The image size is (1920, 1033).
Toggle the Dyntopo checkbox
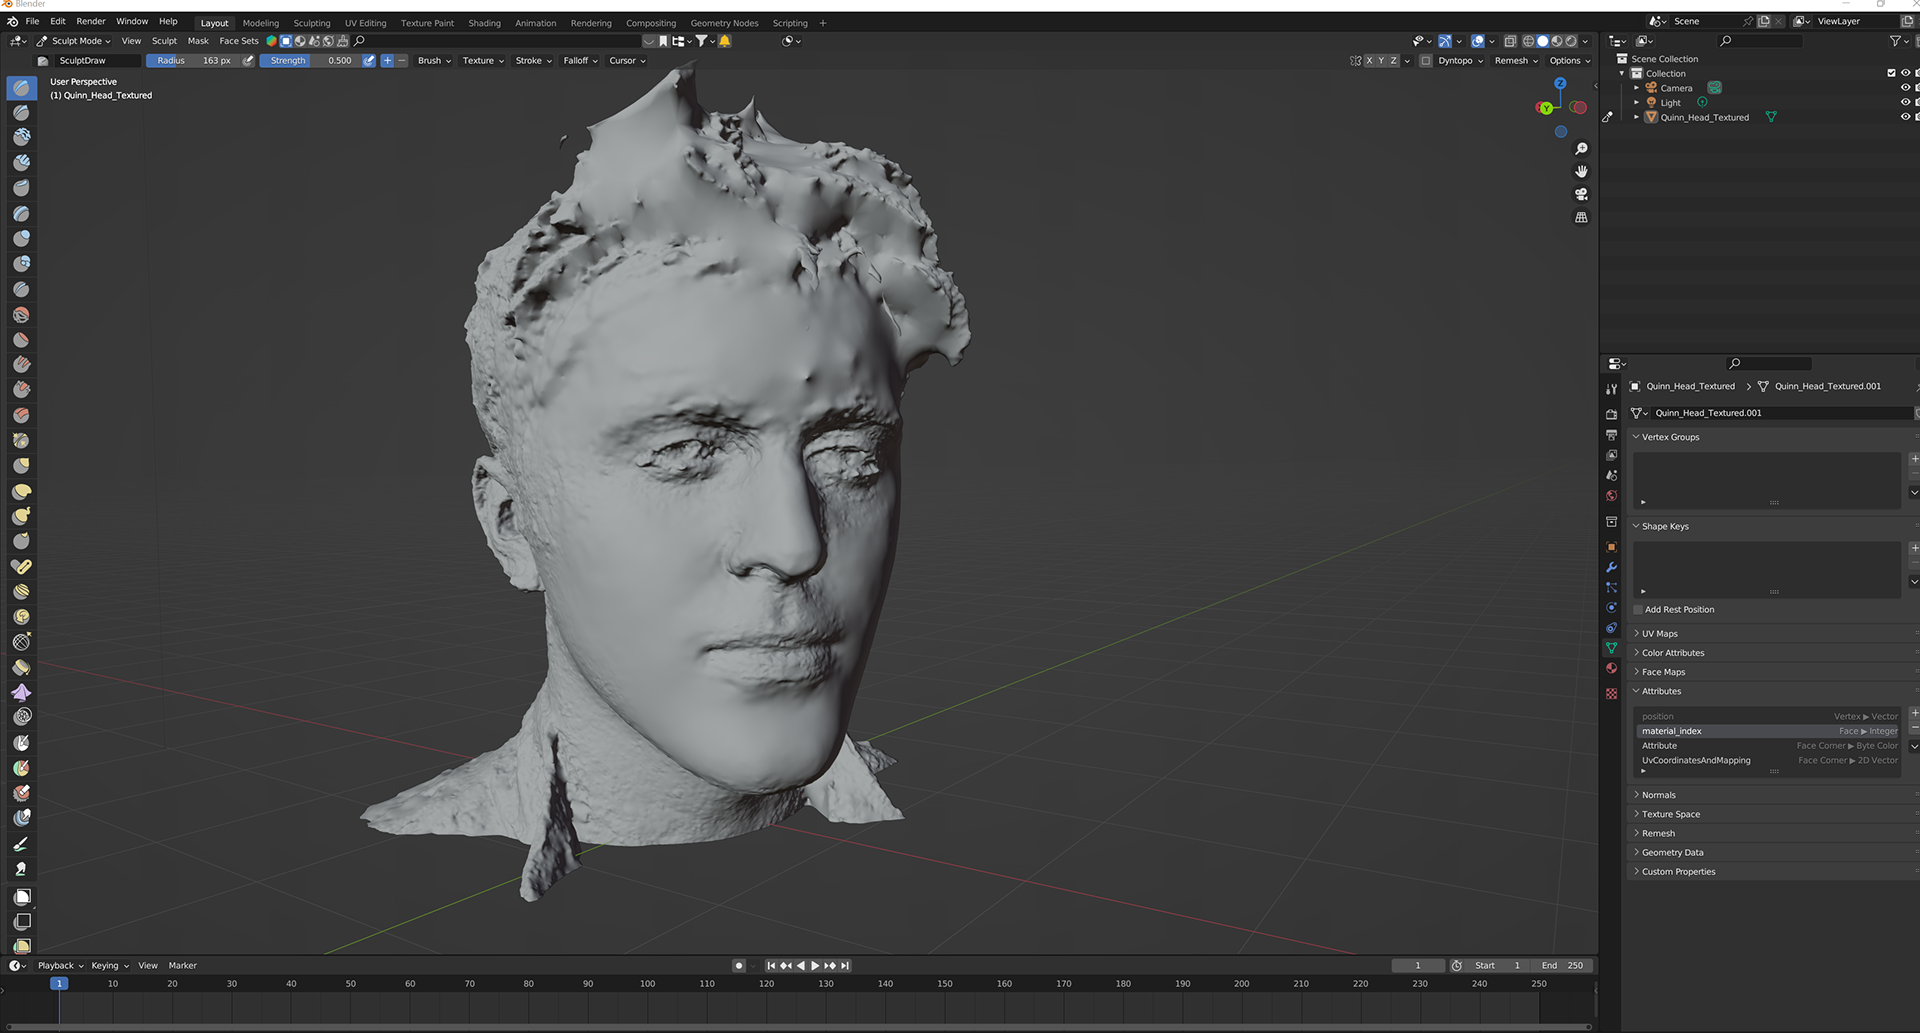[1426, 61]
